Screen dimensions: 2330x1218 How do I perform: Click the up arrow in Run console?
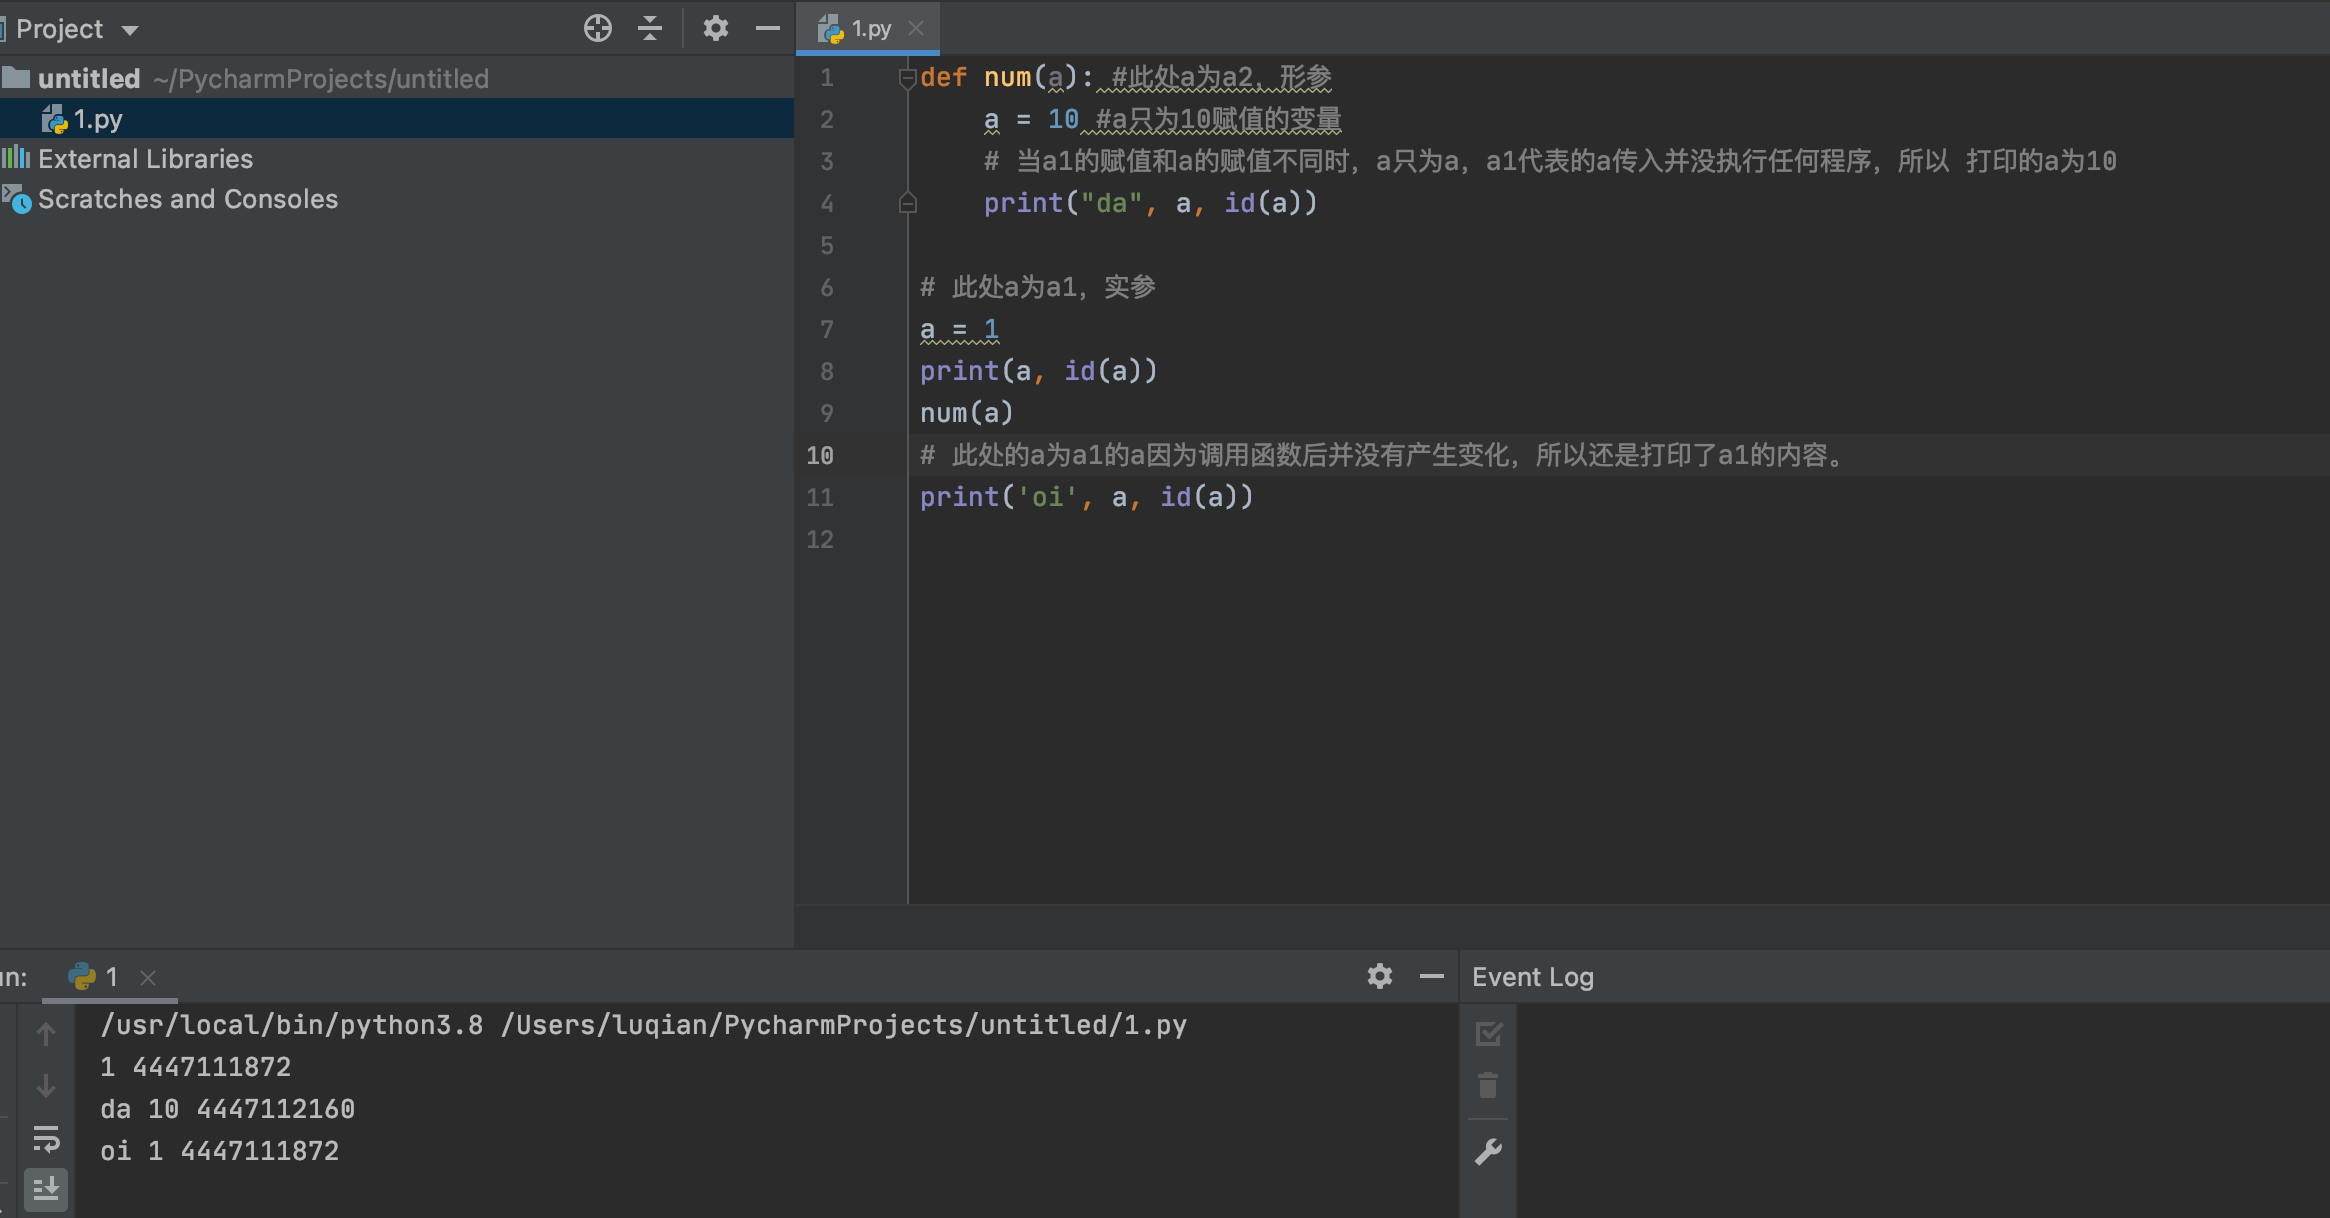click(x=46, y=1033)
